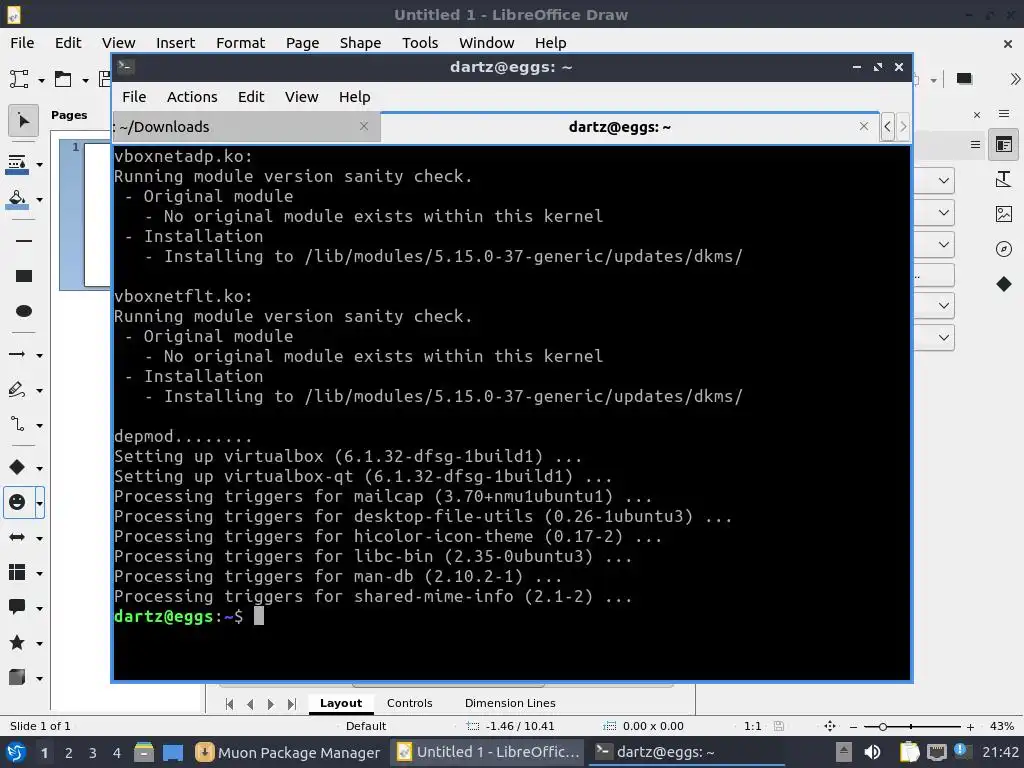
Task: Click the Transformations icon in top toolbar
Action: (19, 80)
